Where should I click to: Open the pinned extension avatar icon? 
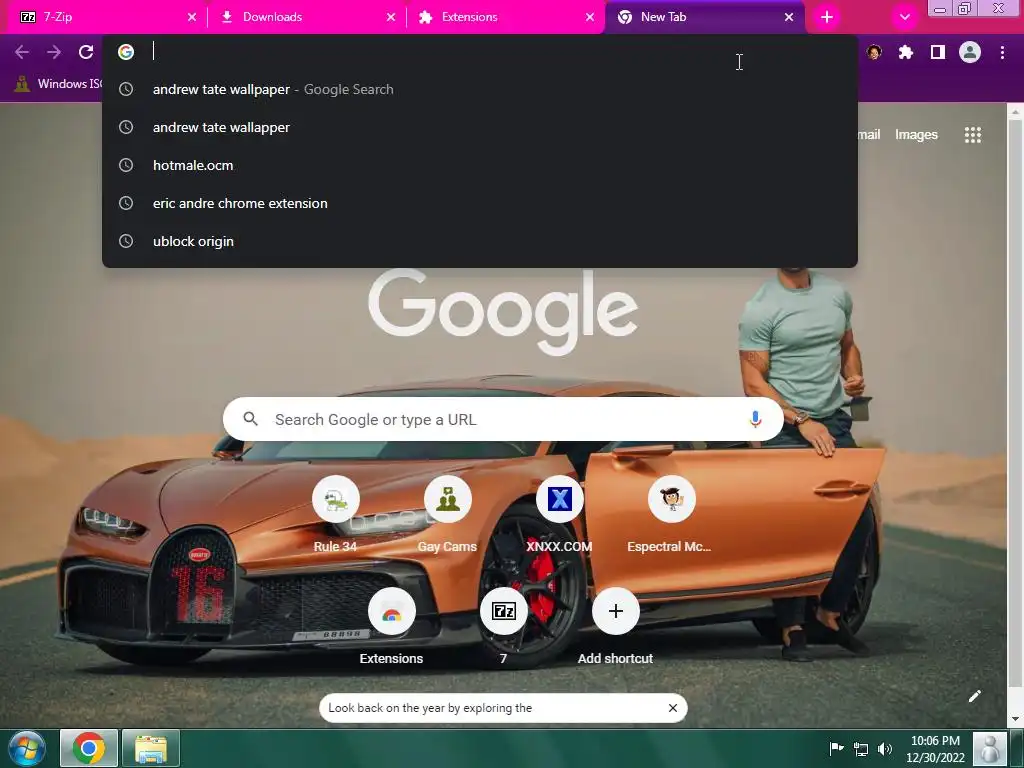pyautogui.click(x=874, y=52)
